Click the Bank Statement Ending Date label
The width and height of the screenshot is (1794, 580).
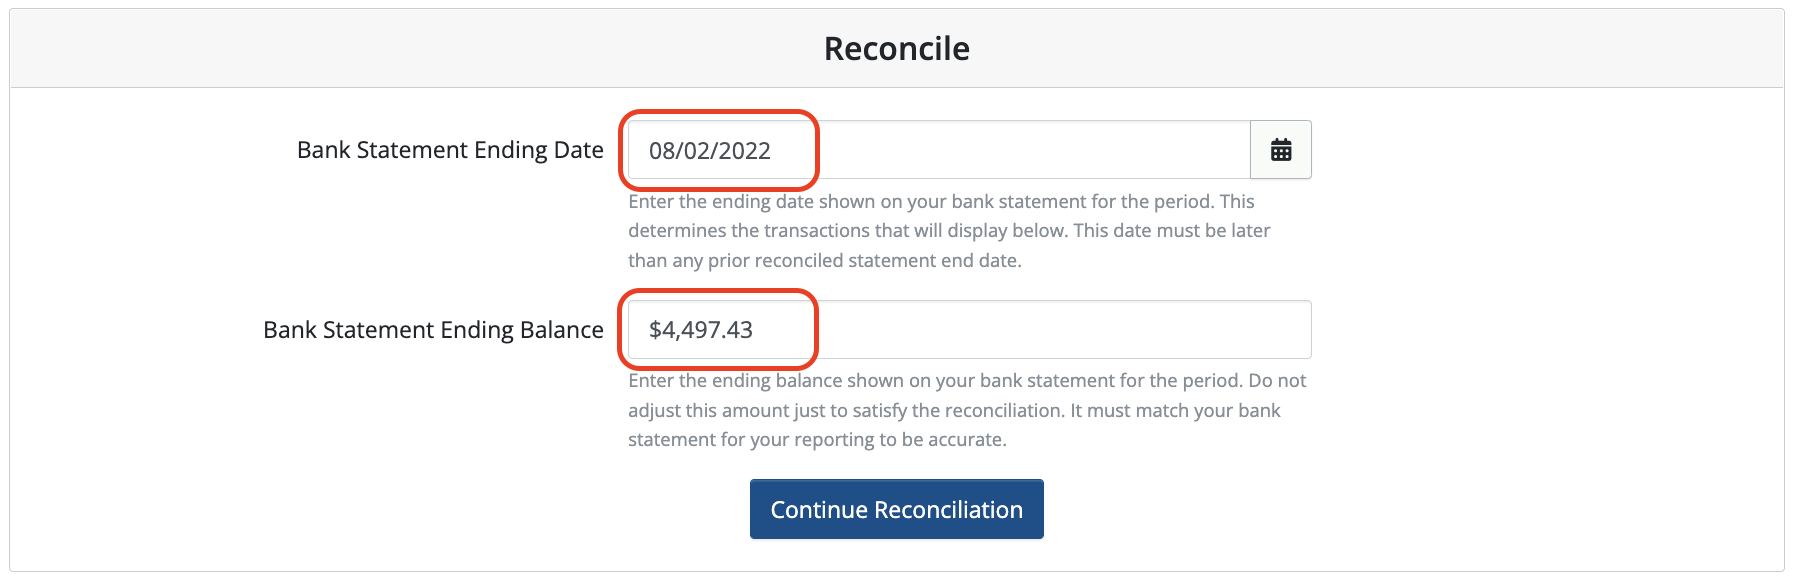point(450,150)
